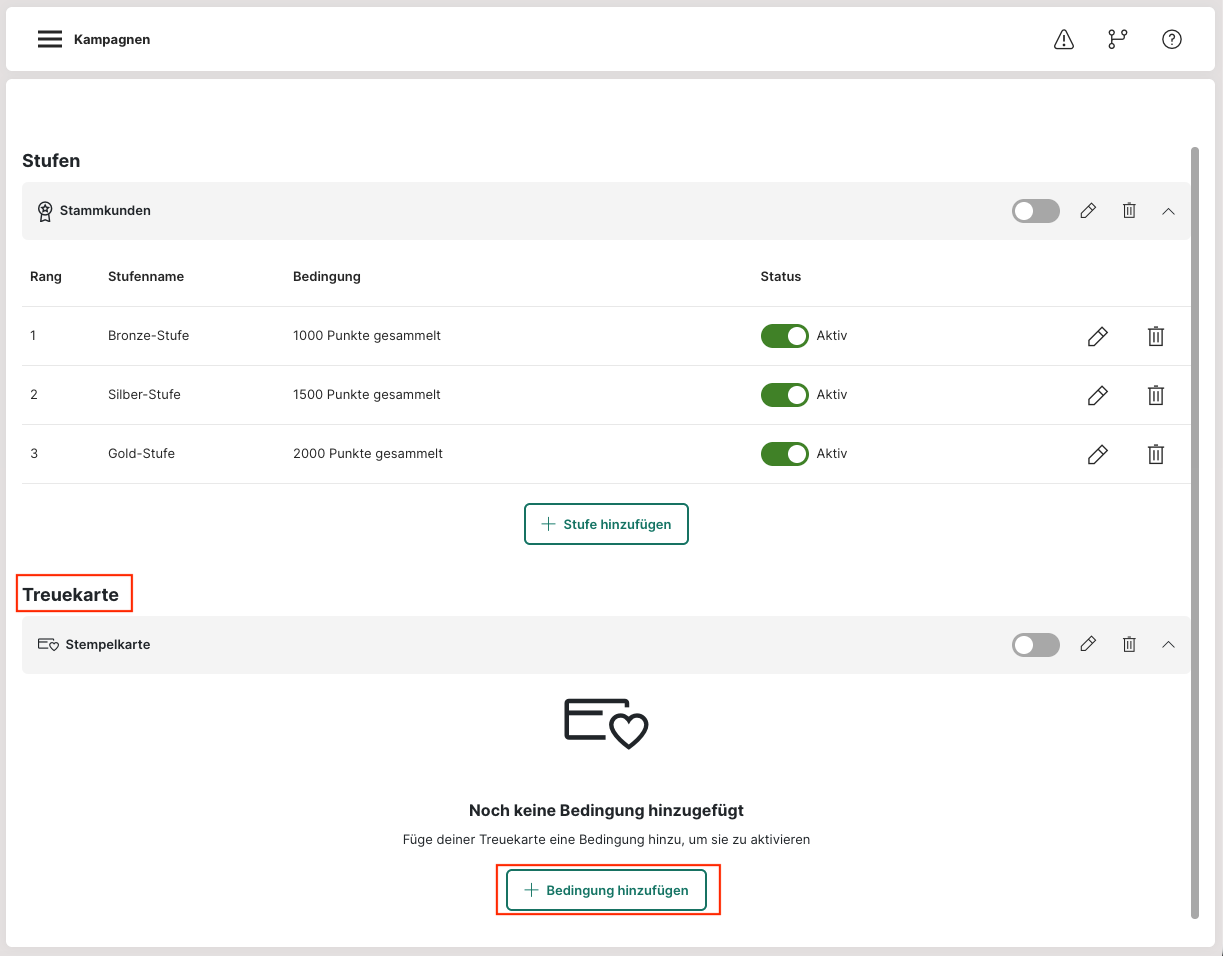
Task: Edit the Stammkunden program with pencil
Action: click(x=1088, y=211)
